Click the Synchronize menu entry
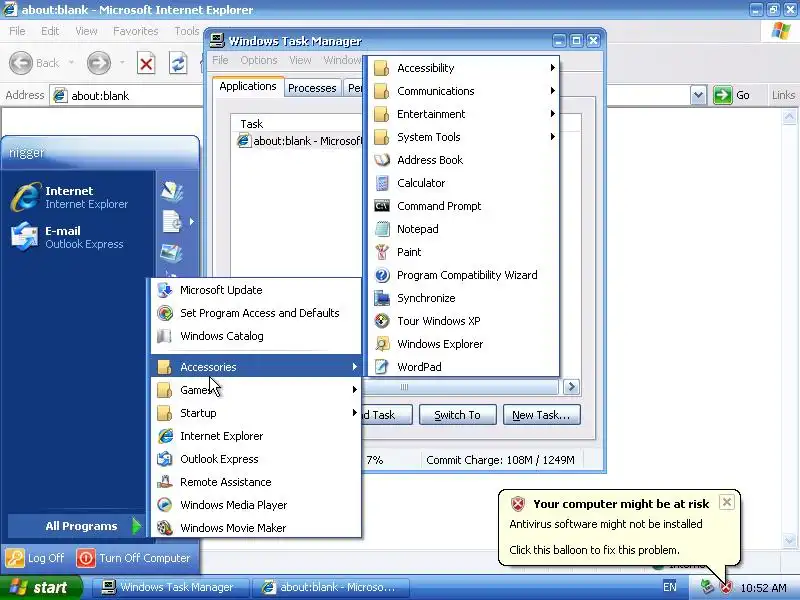800x600 pixels. [x=463, y=298]
